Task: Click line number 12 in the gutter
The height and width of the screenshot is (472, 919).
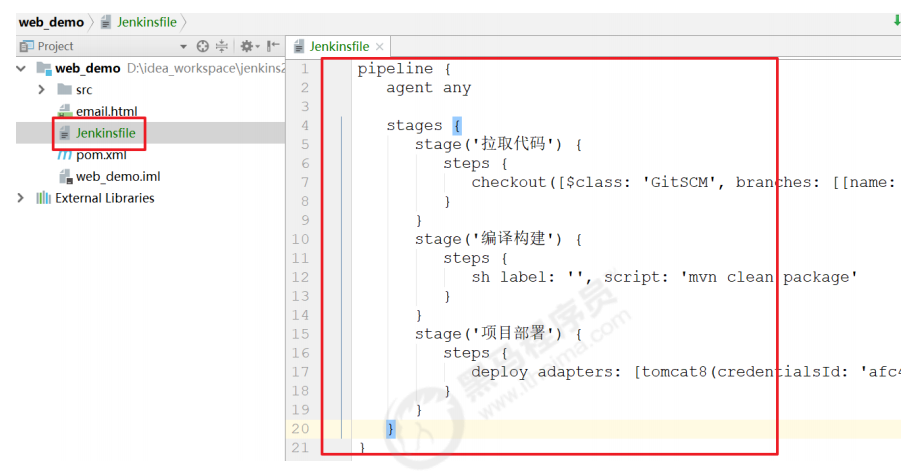Action: pos(300,277)
